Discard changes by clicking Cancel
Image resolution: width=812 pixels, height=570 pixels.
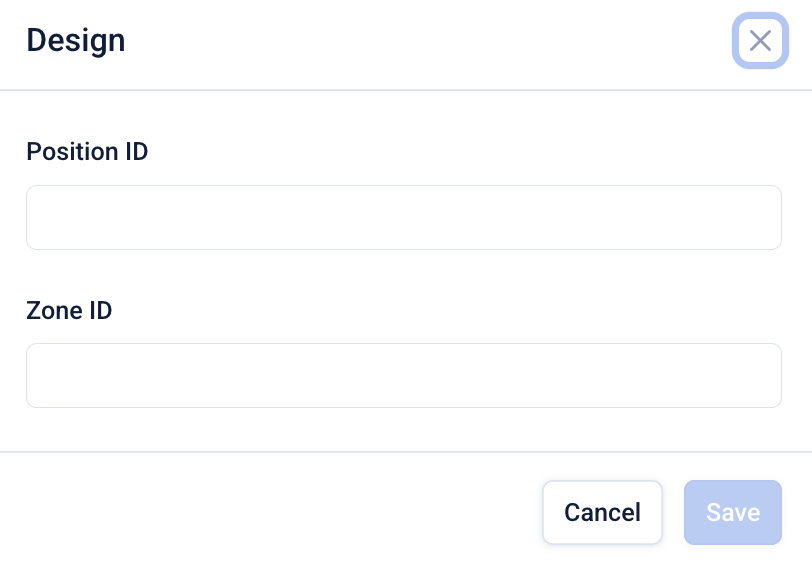coord(602,512)
